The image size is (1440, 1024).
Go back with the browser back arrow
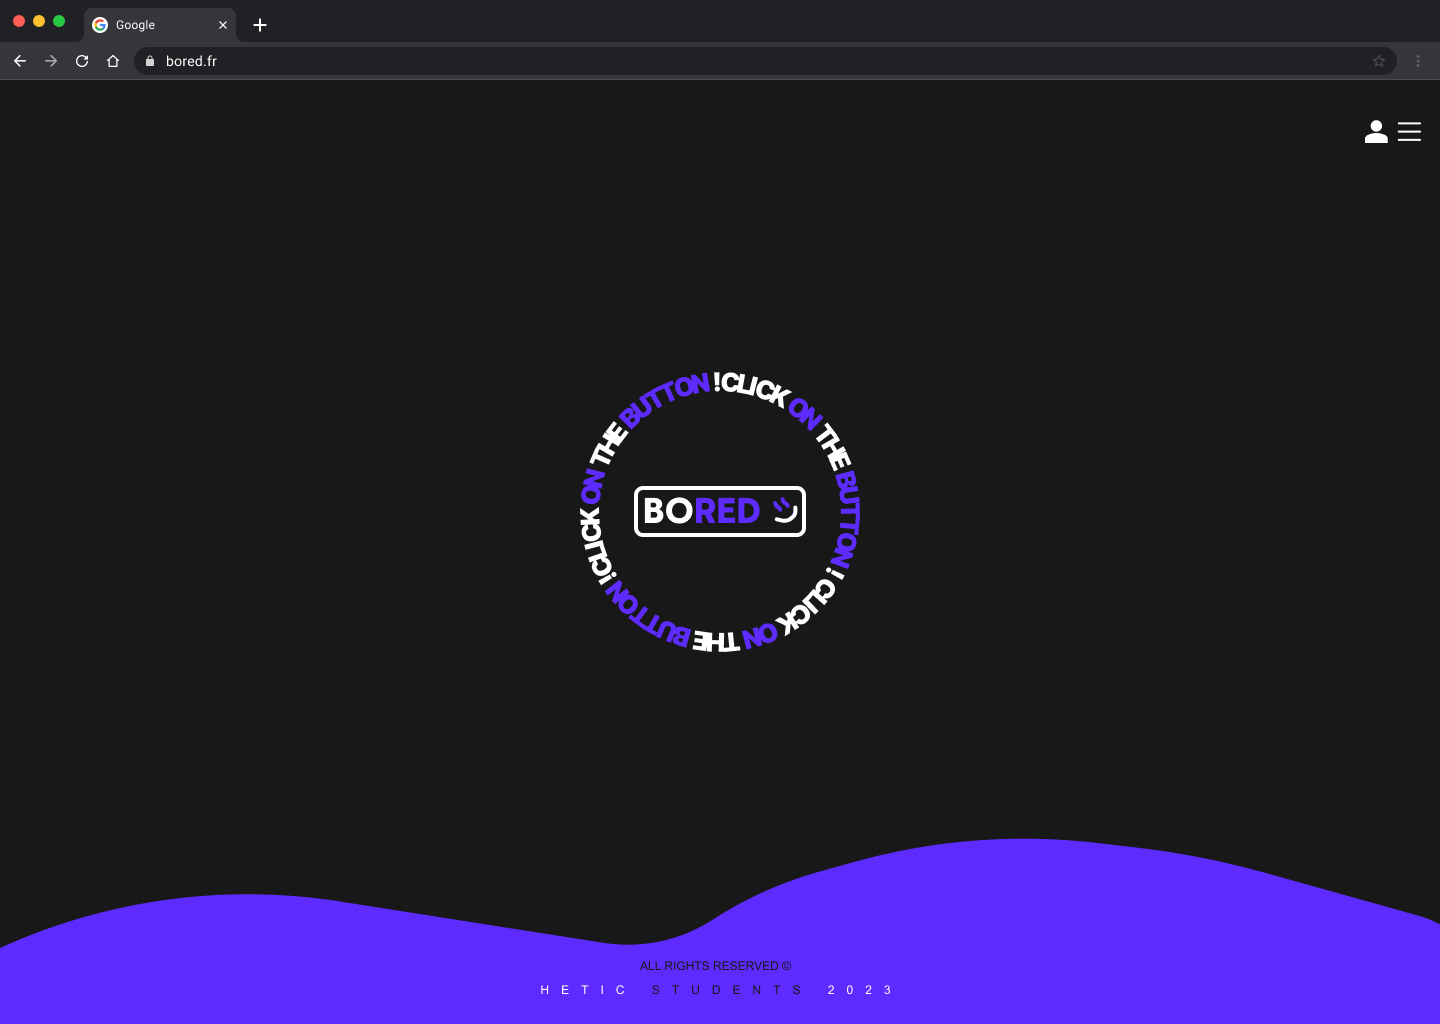coord(20,61)
